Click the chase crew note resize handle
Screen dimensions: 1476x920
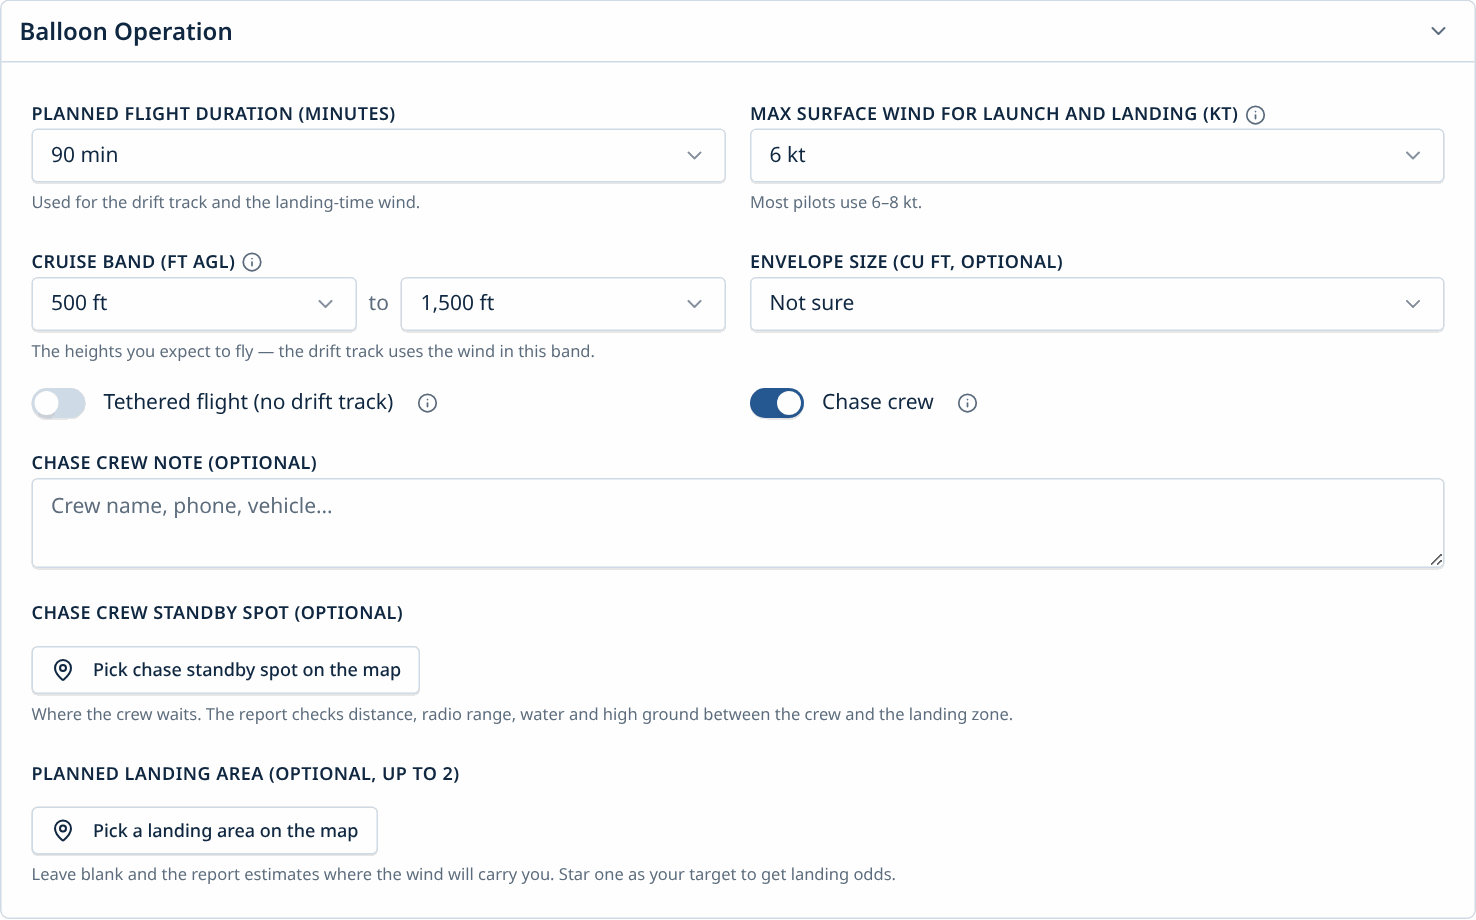coord(1436,559)
